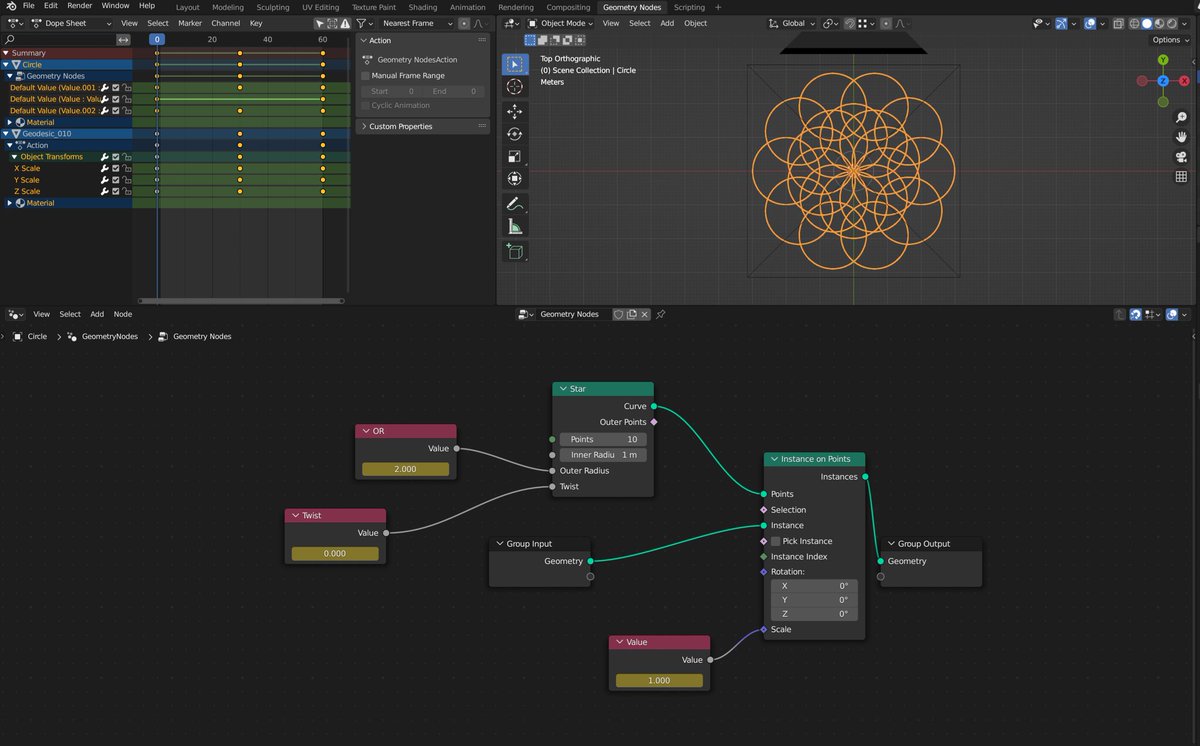Click the Blender logo icon

tap(9, 6)
